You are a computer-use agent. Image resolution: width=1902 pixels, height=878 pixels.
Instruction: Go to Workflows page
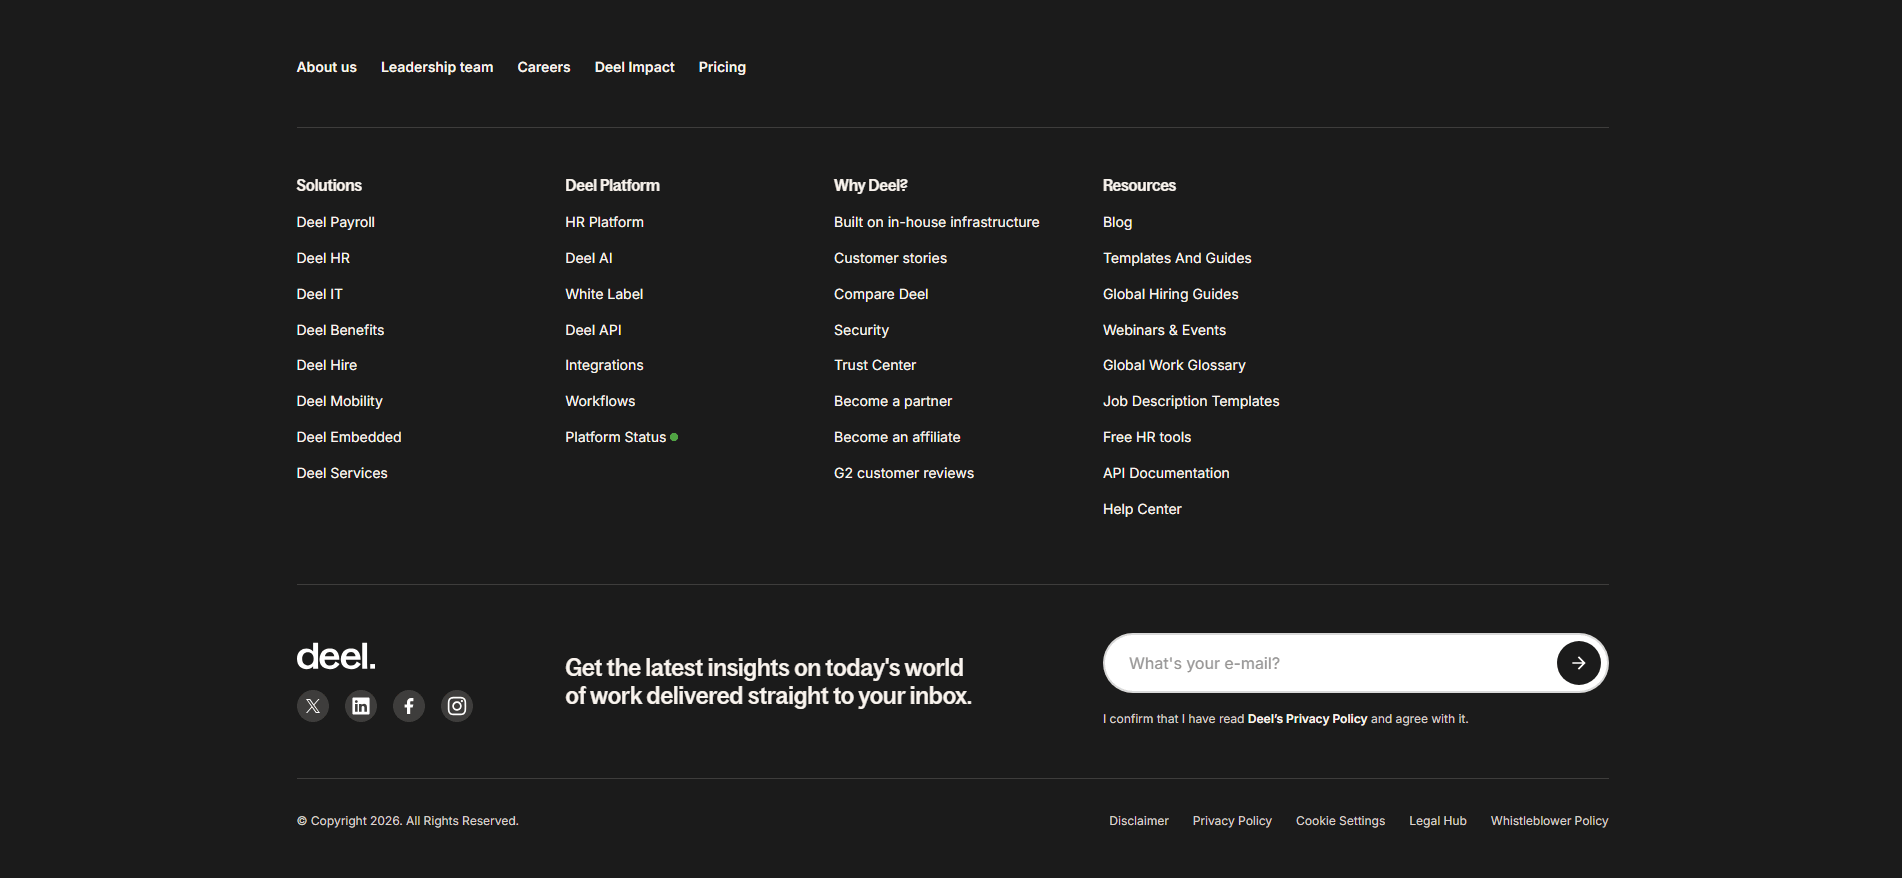coord(600,401)
